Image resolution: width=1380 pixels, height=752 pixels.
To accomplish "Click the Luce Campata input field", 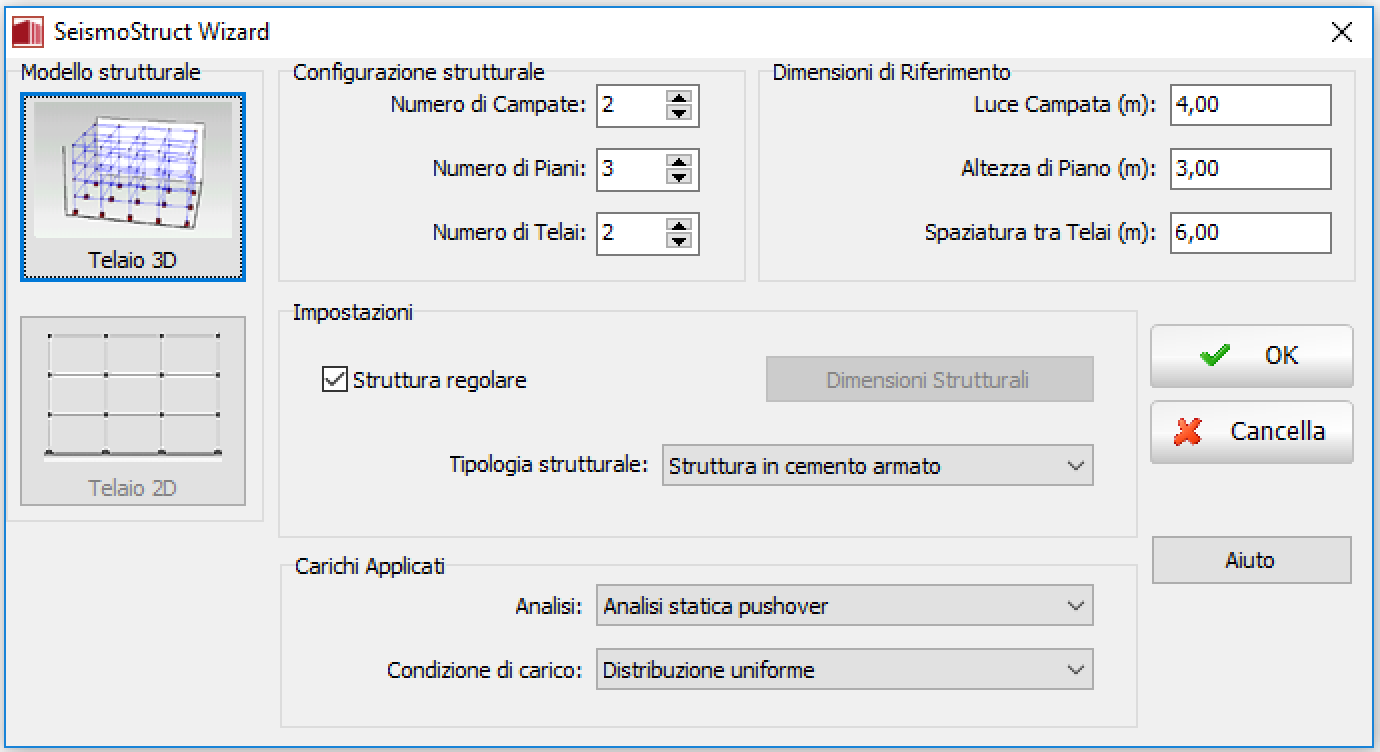I will coord(1250,105).
